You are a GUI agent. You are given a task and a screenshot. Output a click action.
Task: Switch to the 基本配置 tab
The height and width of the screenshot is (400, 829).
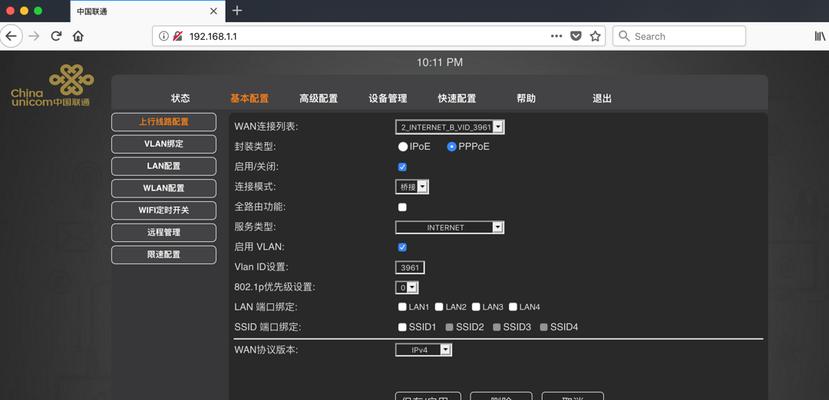pyautogui.click(x=250, y=98)
